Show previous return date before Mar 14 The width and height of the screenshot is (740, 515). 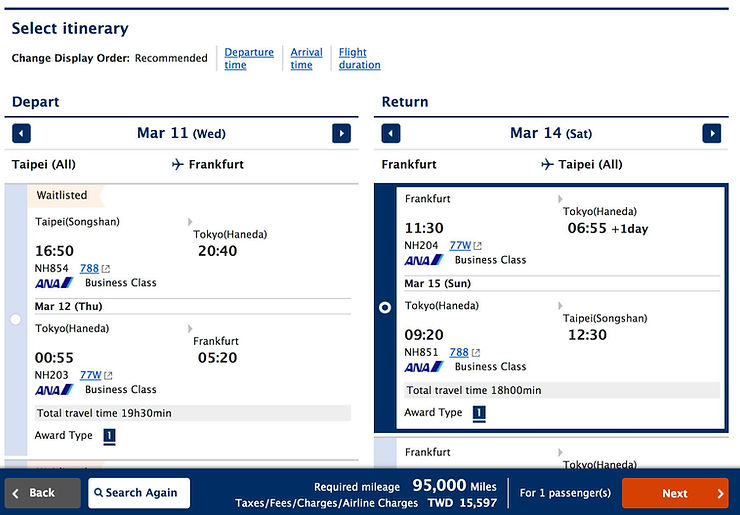(391, 134)
